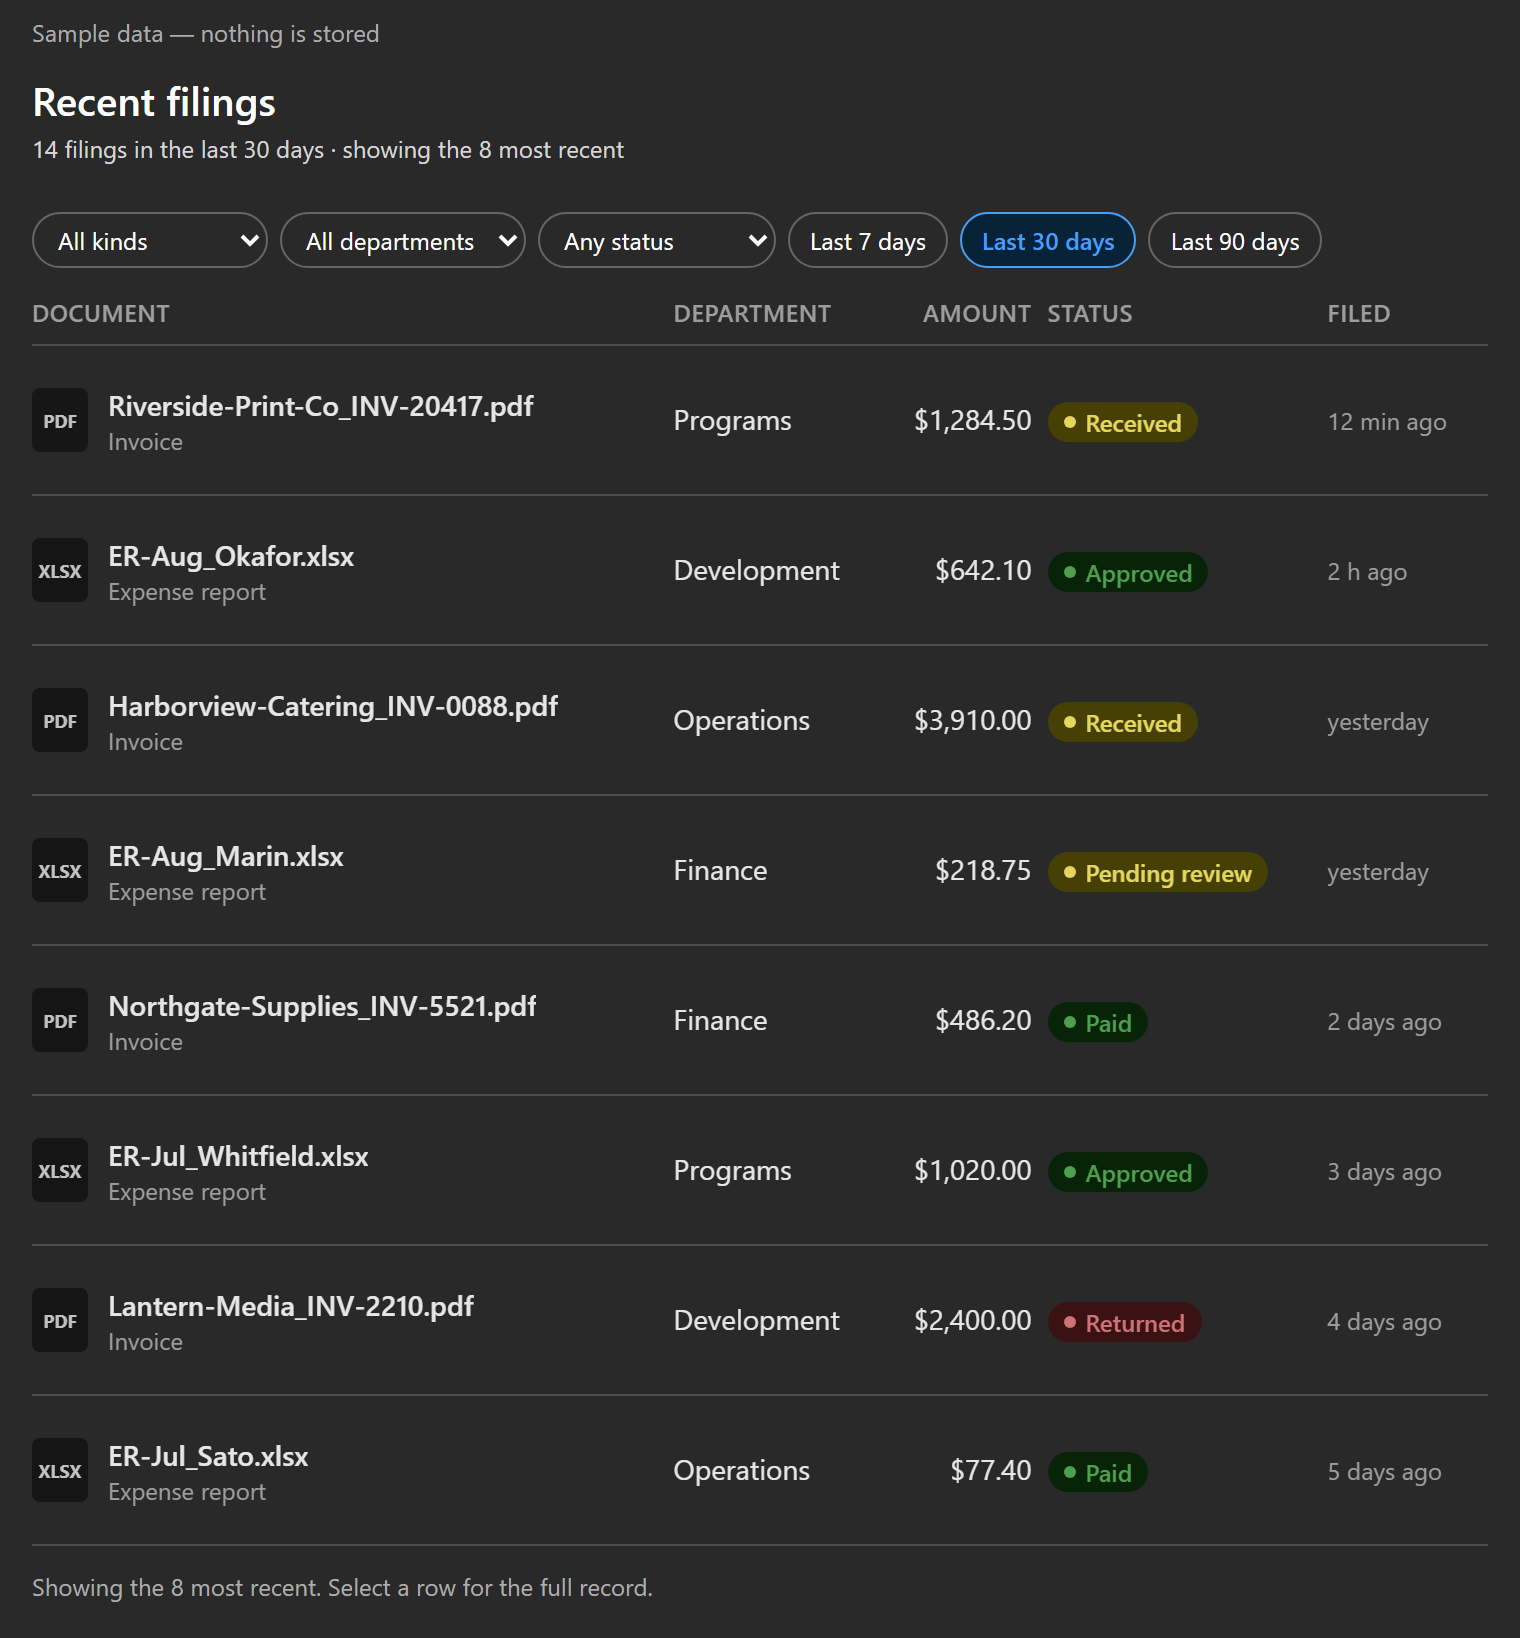Click the Received badge on Riverside row
The image size is (1520, 1638).
[1122, 423]
